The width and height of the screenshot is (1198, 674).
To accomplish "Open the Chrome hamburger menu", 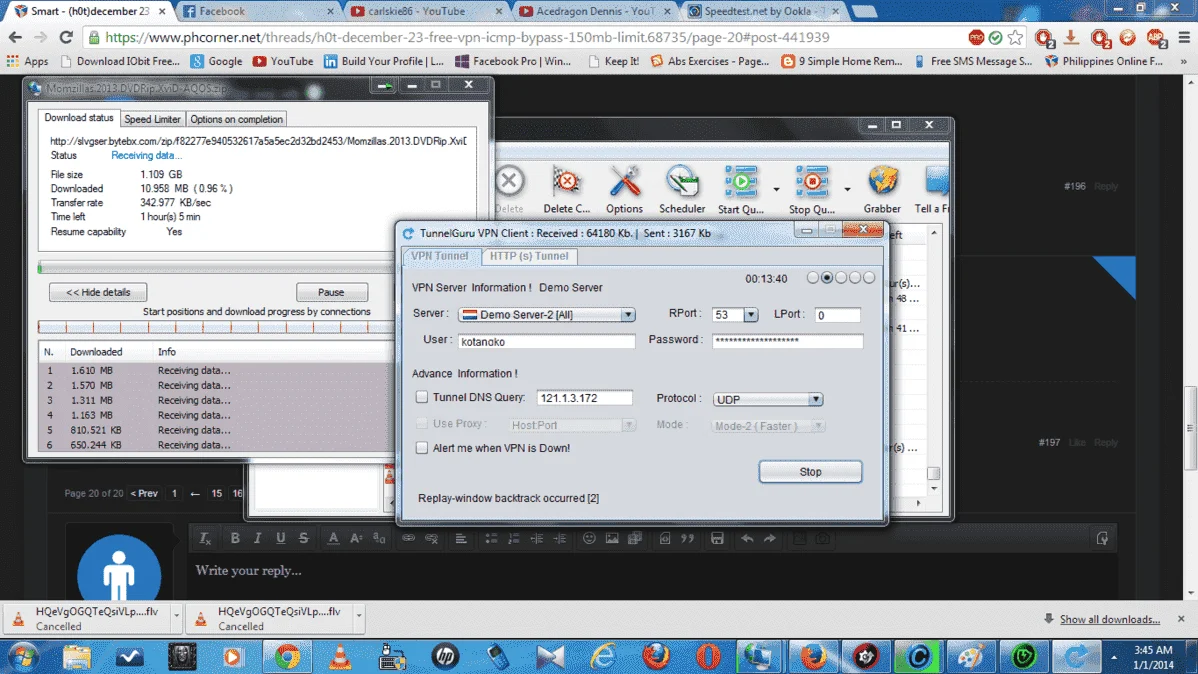I will coord(1184,37).
